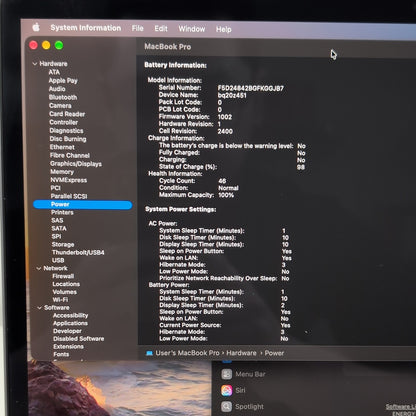The image size is (416, 416).
Task: Open the Apple menu icon
Action: tap(36, 27)
